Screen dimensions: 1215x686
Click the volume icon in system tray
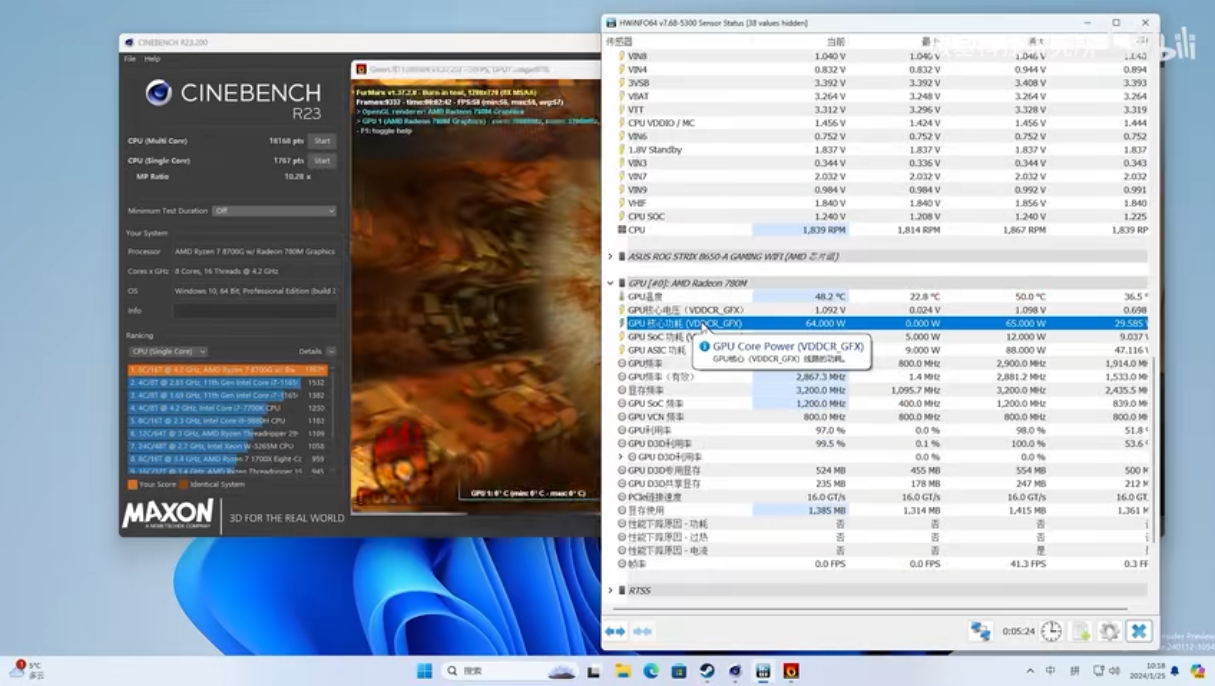(x=1115, y=671)
